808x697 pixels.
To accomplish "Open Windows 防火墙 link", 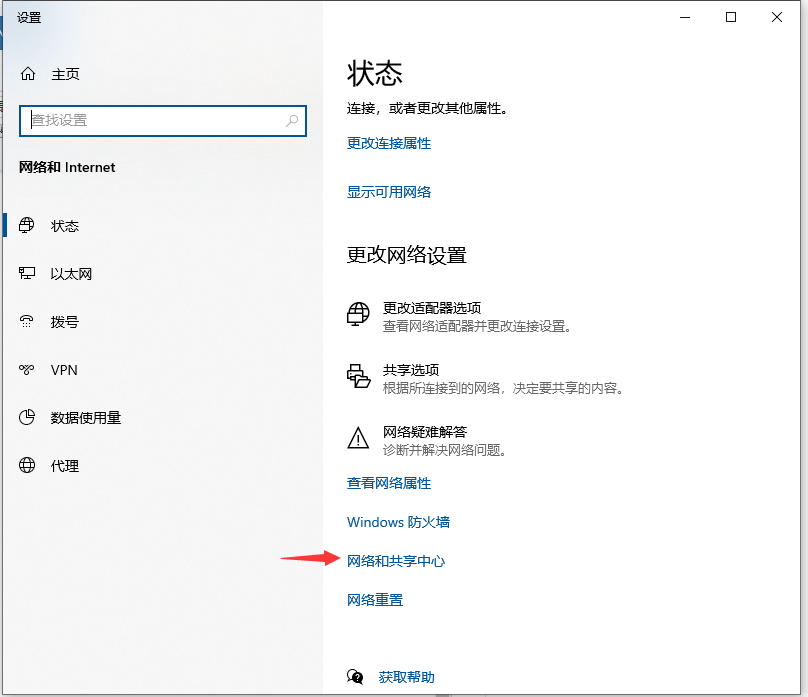I will click(398, 522).
